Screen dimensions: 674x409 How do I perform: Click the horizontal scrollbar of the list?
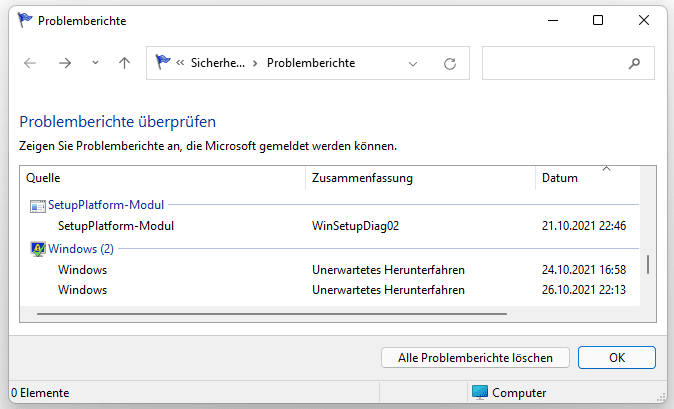coord(272,314)
